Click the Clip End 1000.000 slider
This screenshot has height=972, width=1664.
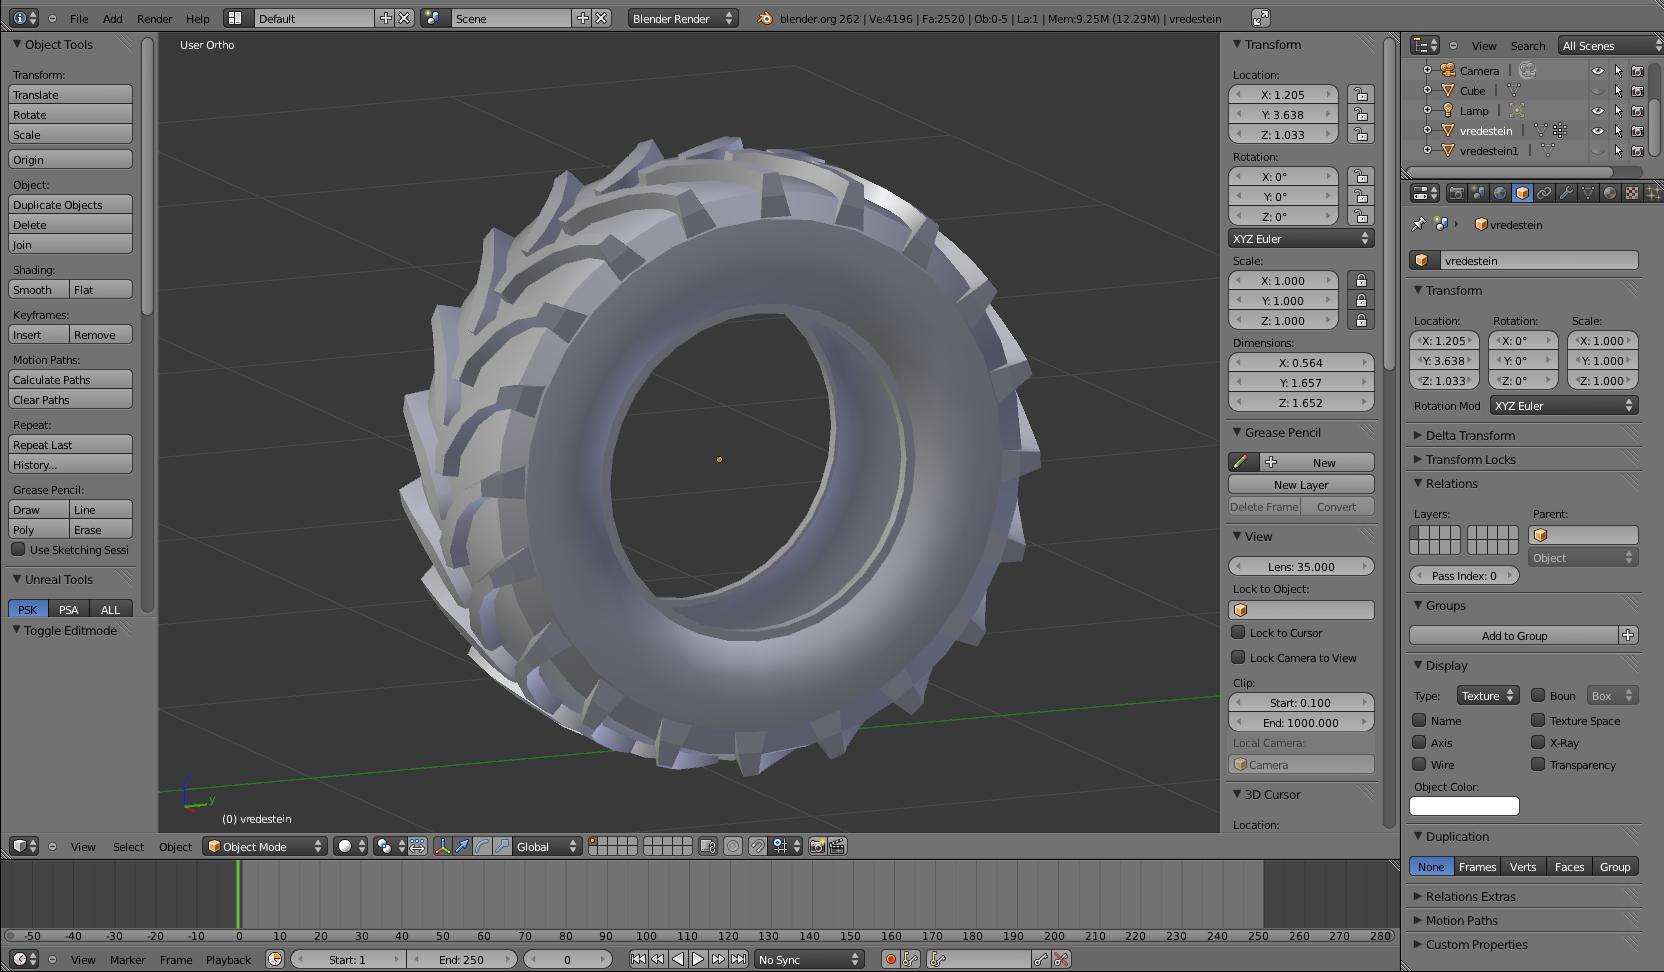pos(1301,722)
